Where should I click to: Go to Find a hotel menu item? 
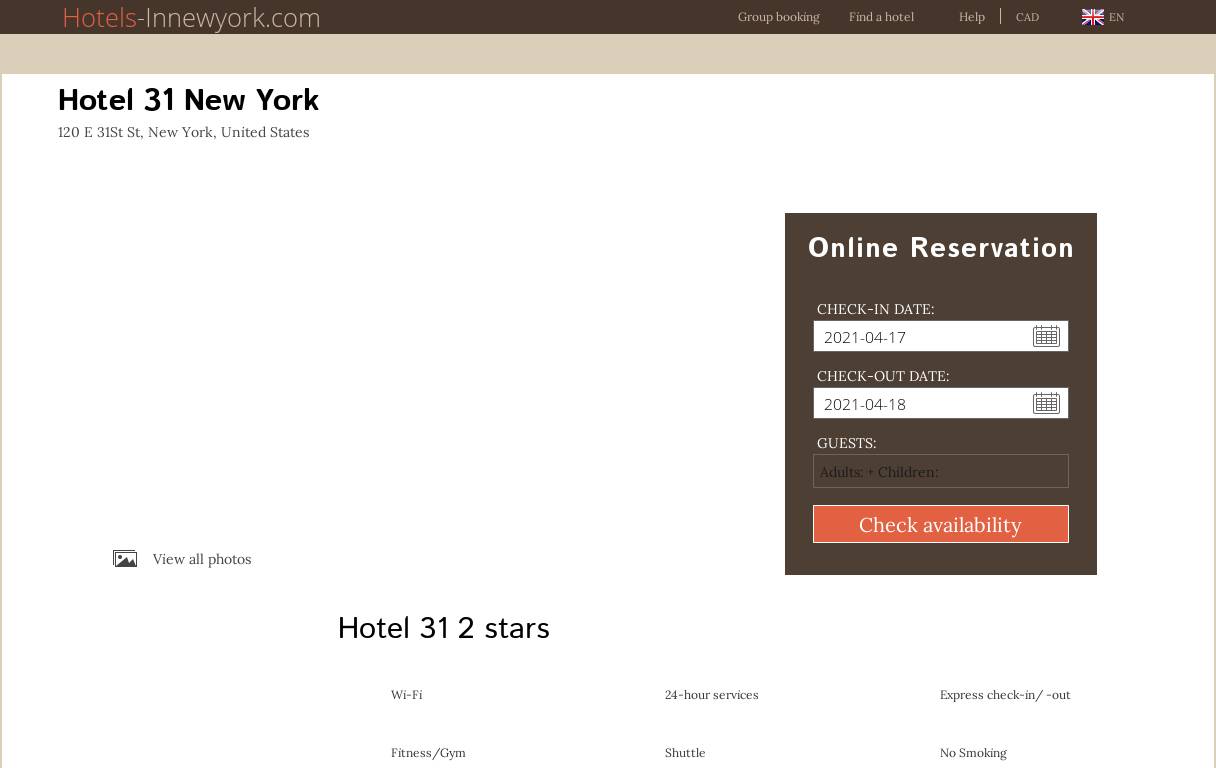[x=881, y=17]
